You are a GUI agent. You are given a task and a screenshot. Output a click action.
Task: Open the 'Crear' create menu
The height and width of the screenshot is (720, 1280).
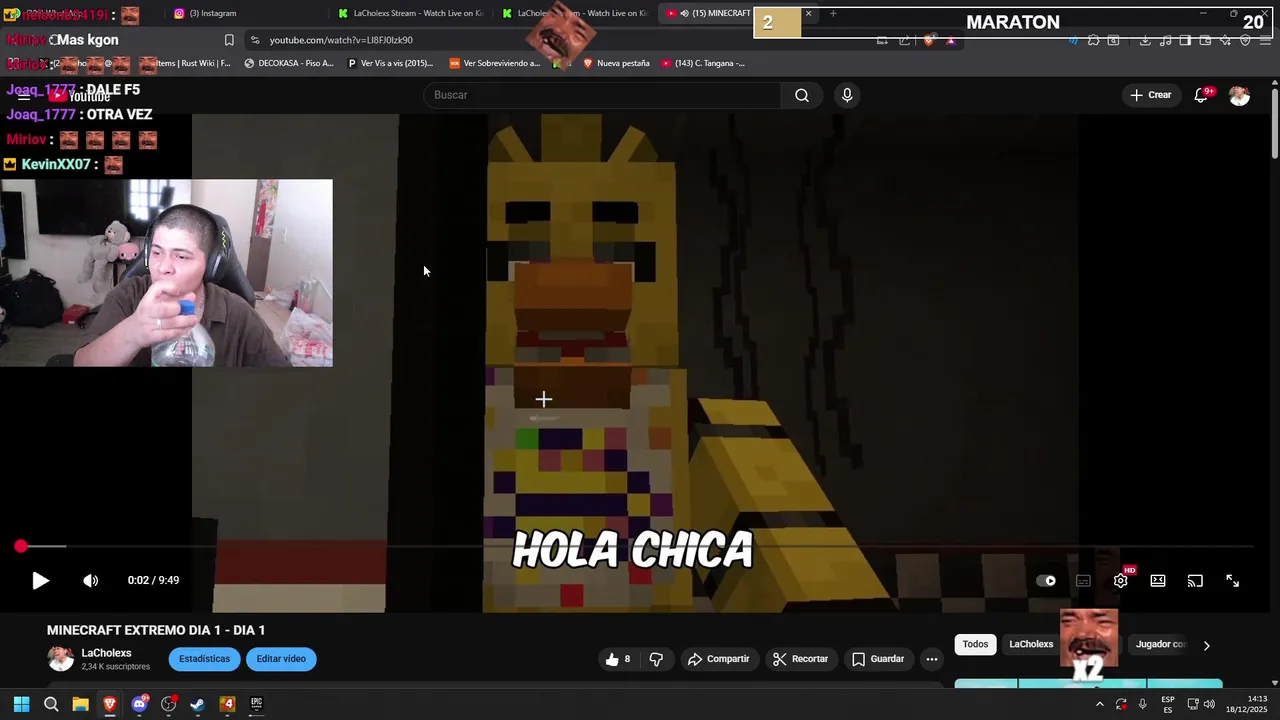pos(1151,95)
